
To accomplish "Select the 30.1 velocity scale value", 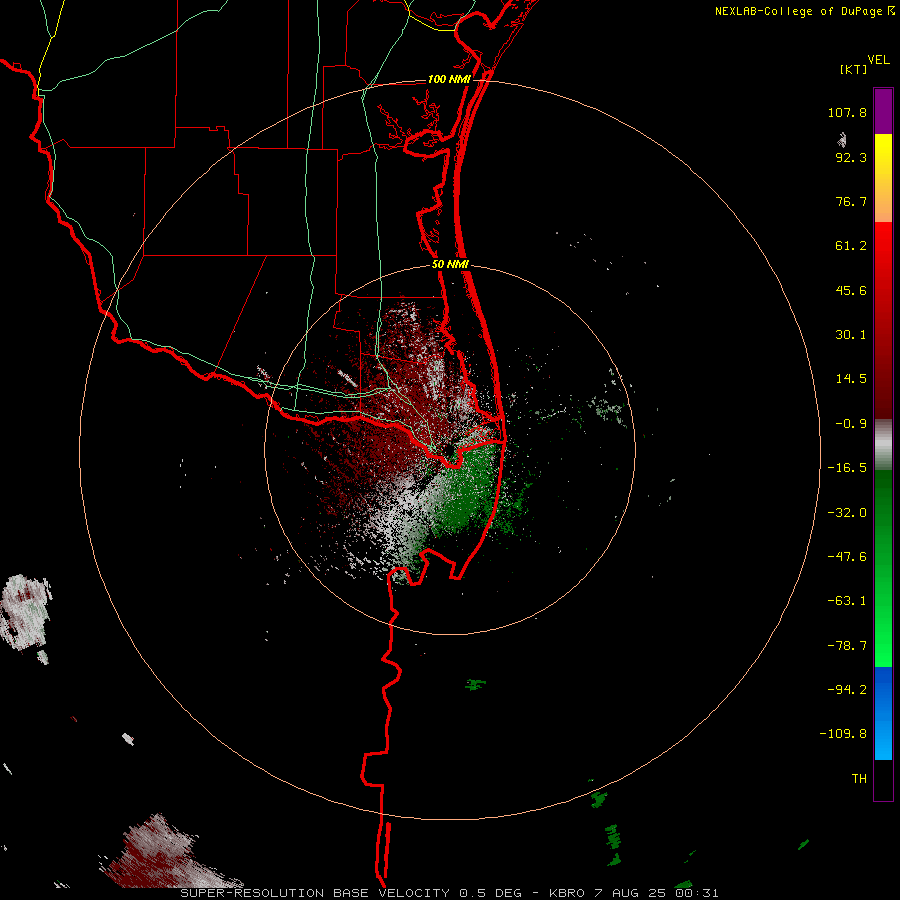I will click(851, 335).
